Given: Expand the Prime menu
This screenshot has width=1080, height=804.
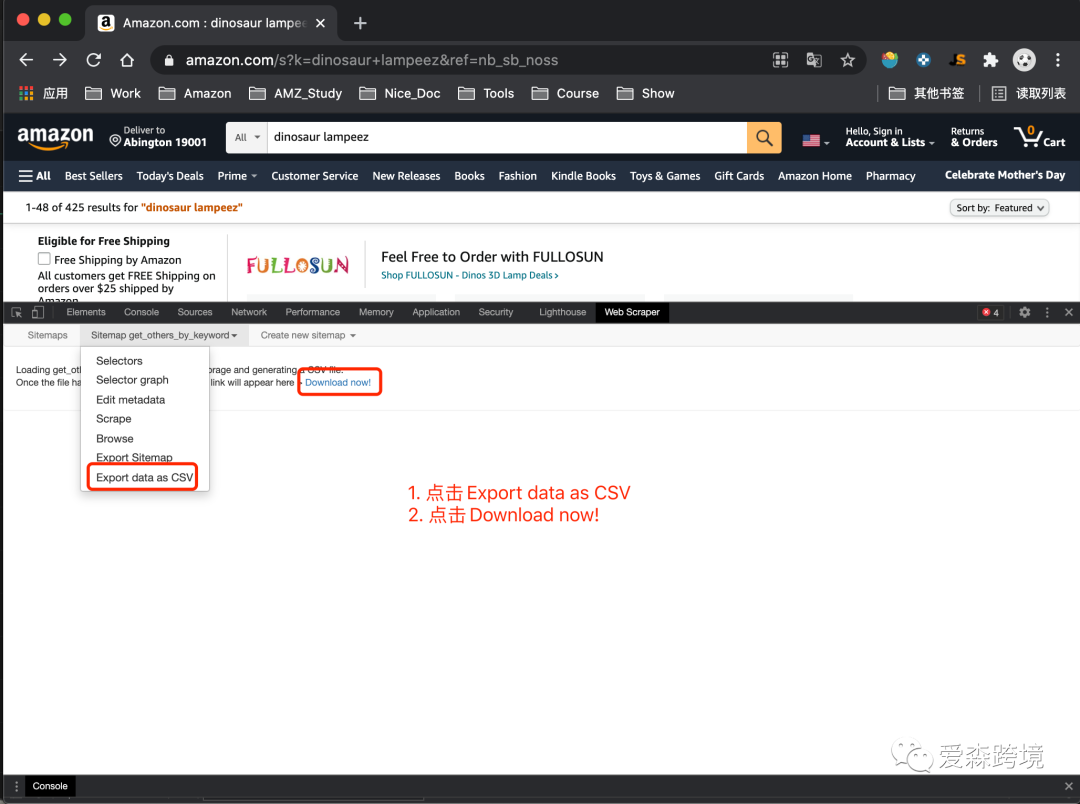Looking at the screenshot, I should click(237, 176).
